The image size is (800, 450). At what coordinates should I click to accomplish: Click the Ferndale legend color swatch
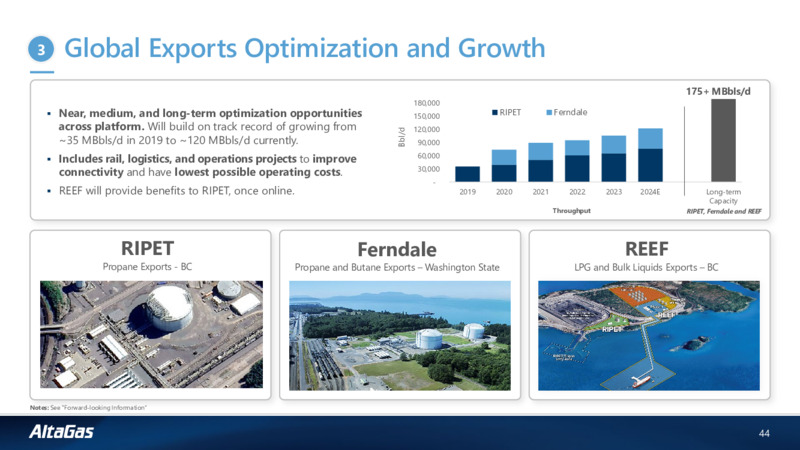[549, 112]
